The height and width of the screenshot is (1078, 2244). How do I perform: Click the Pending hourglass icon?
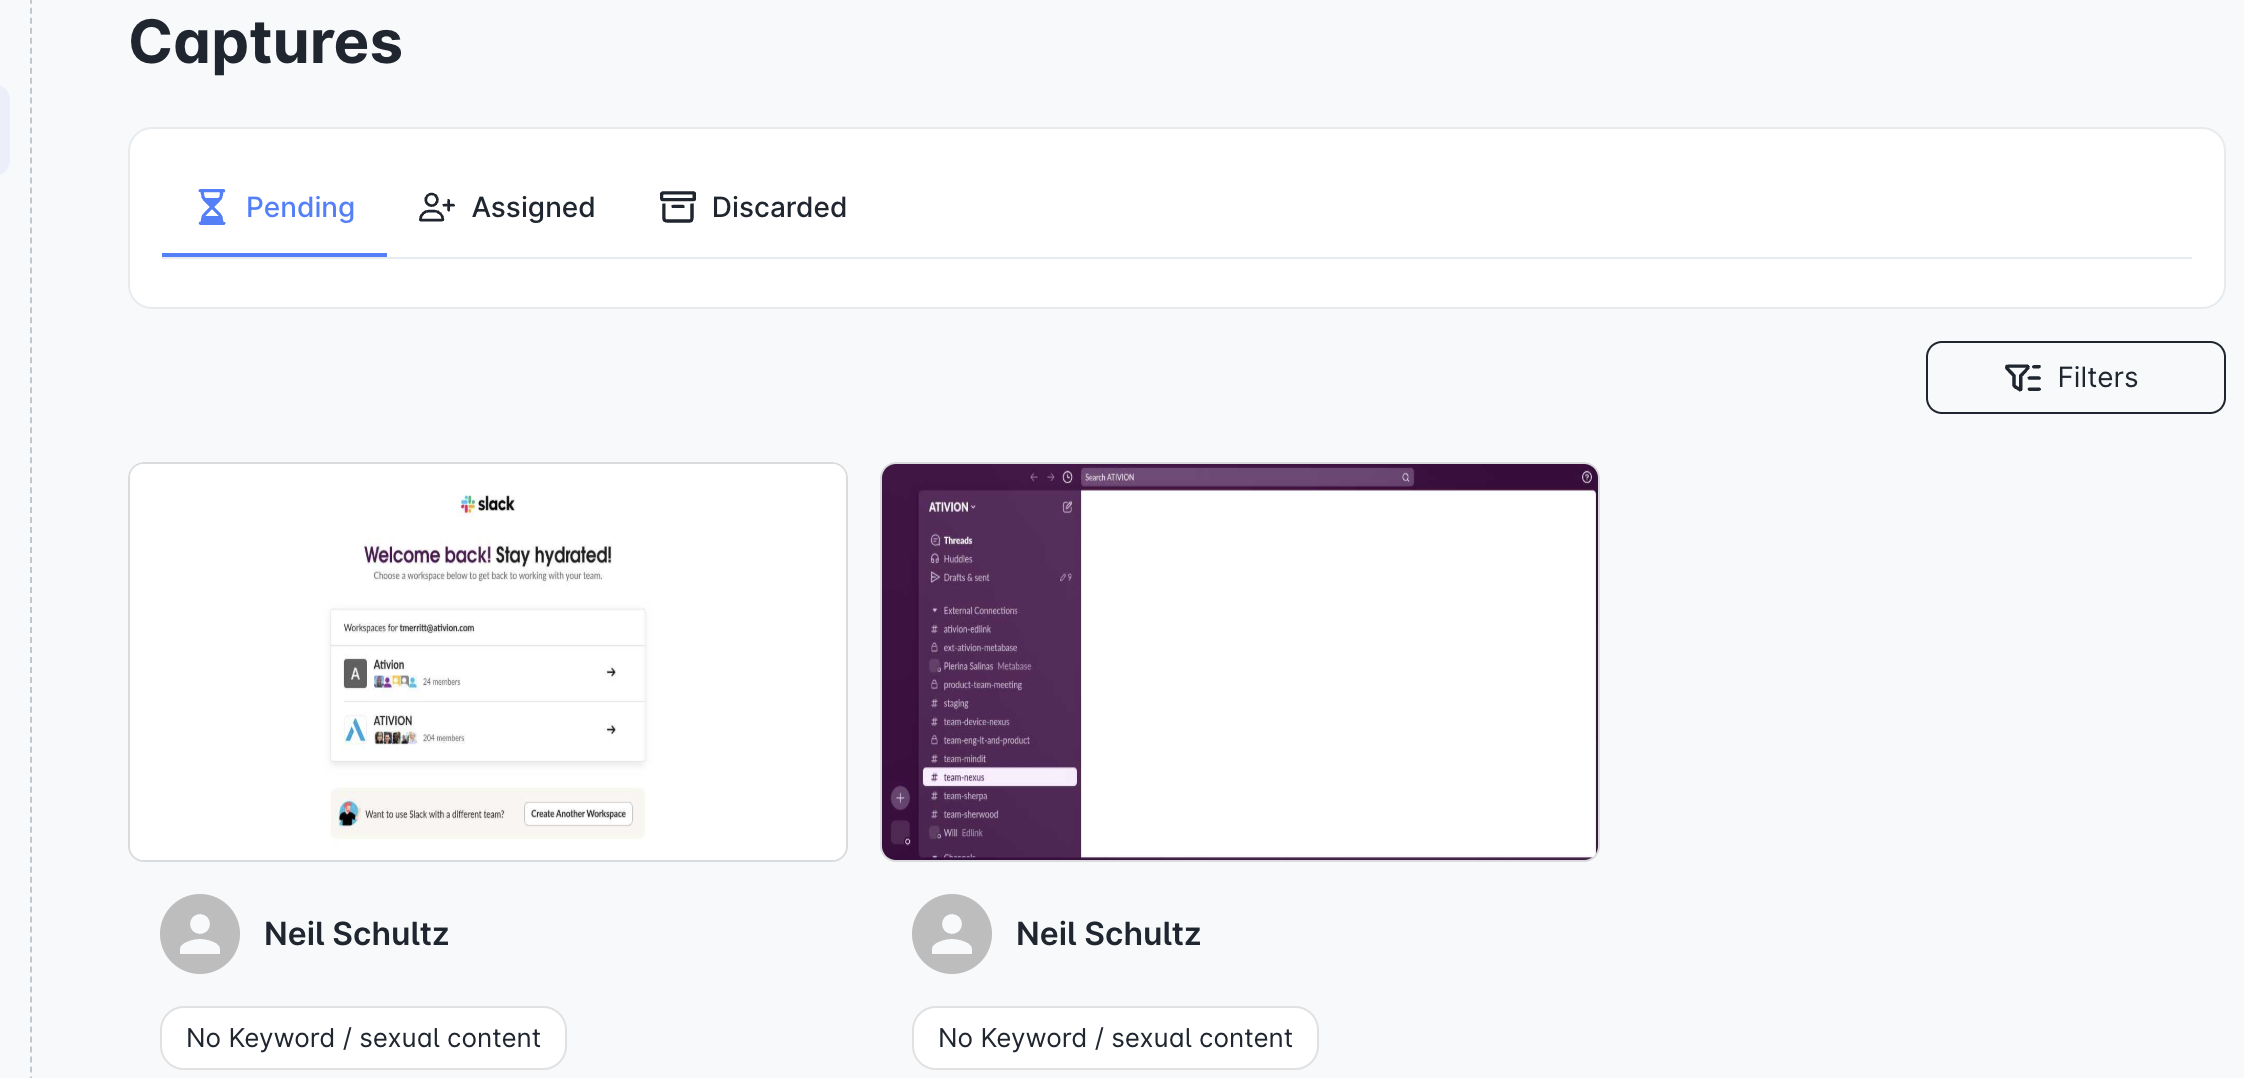click(212, 207)
